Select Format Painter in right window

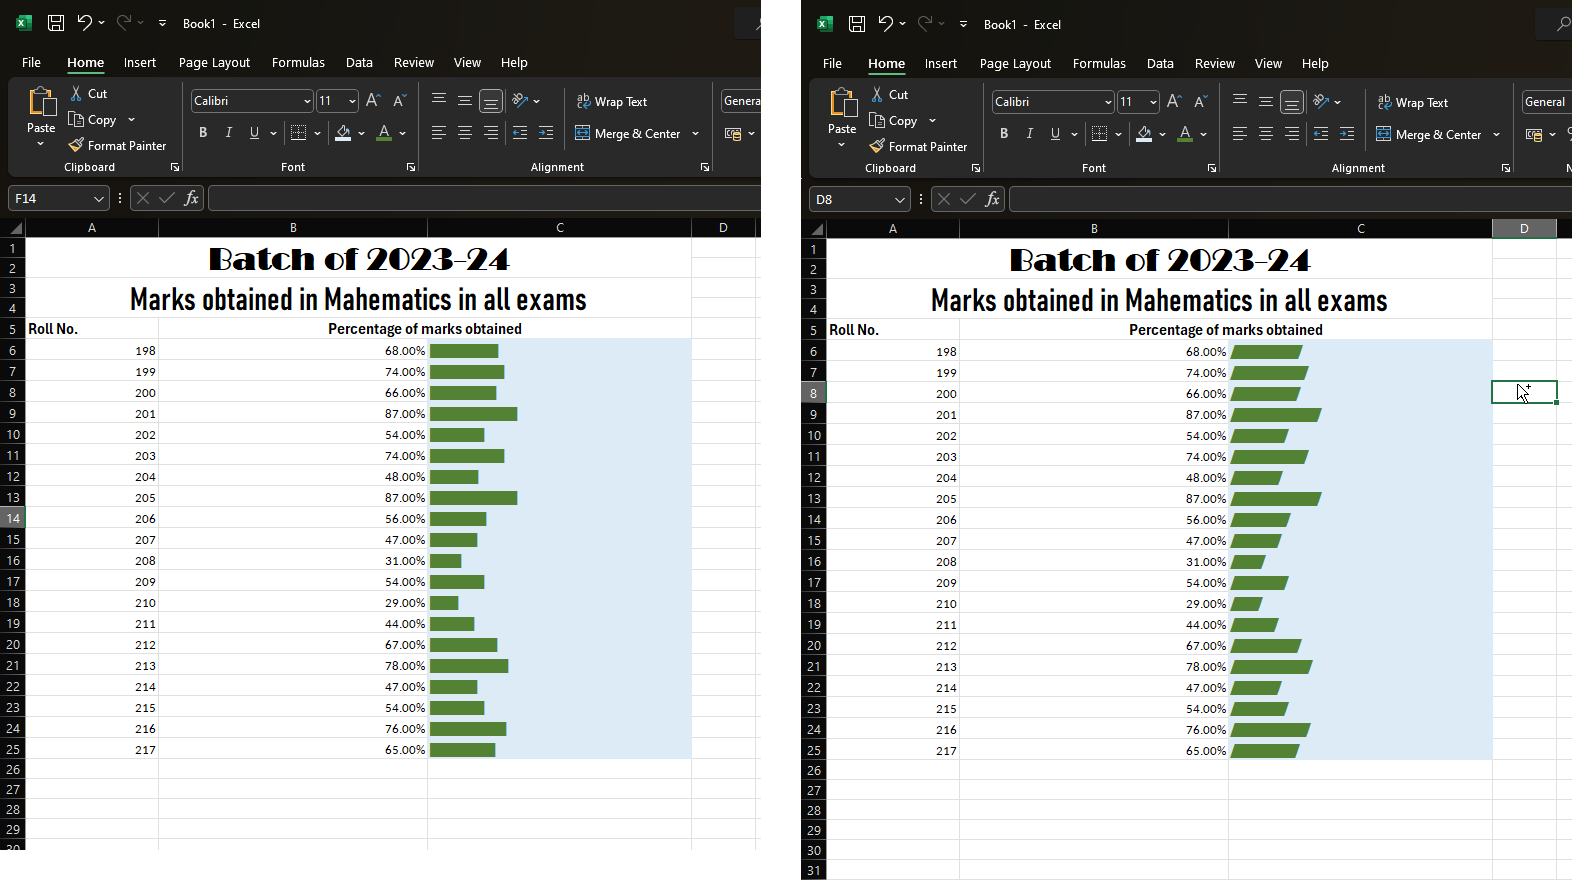918,146
